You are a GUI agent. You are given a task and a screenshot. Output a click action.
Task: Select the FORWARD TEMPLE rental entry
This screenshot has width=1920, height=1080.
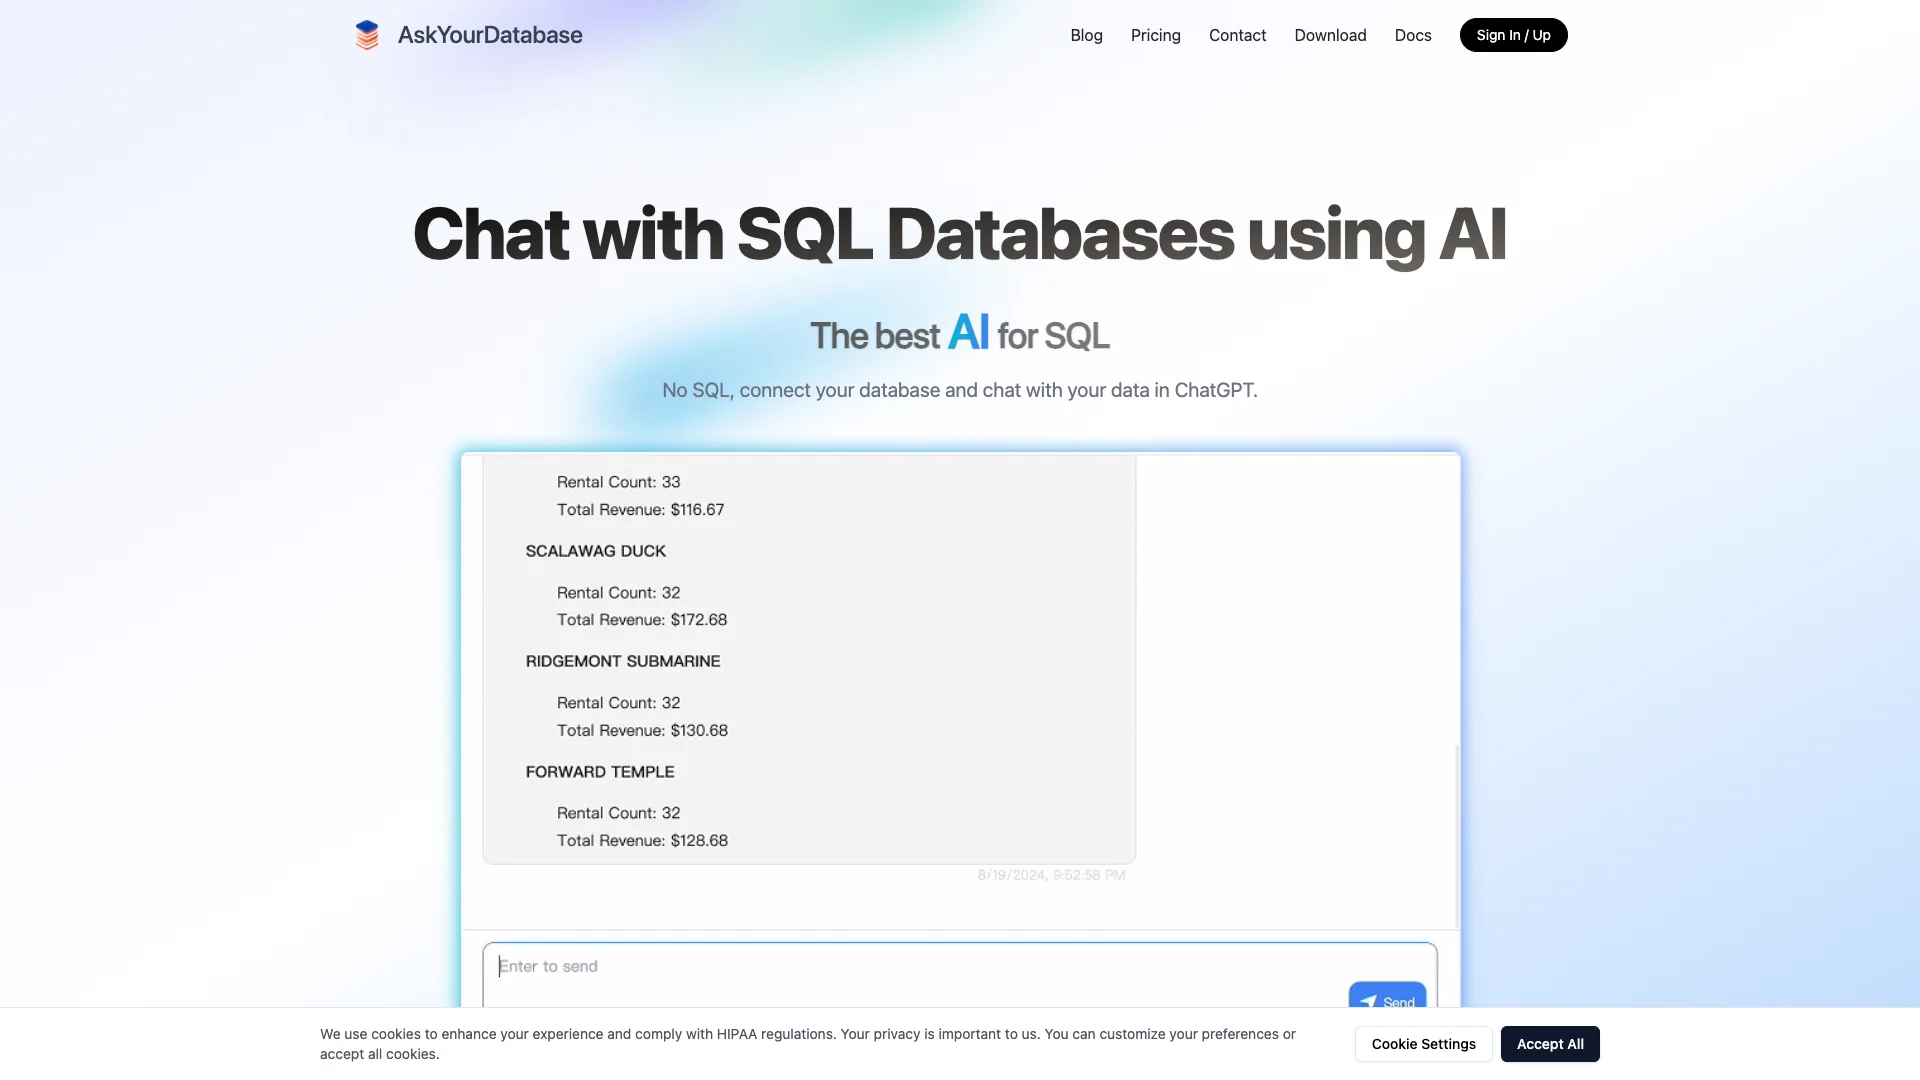(x=599, y=771)
